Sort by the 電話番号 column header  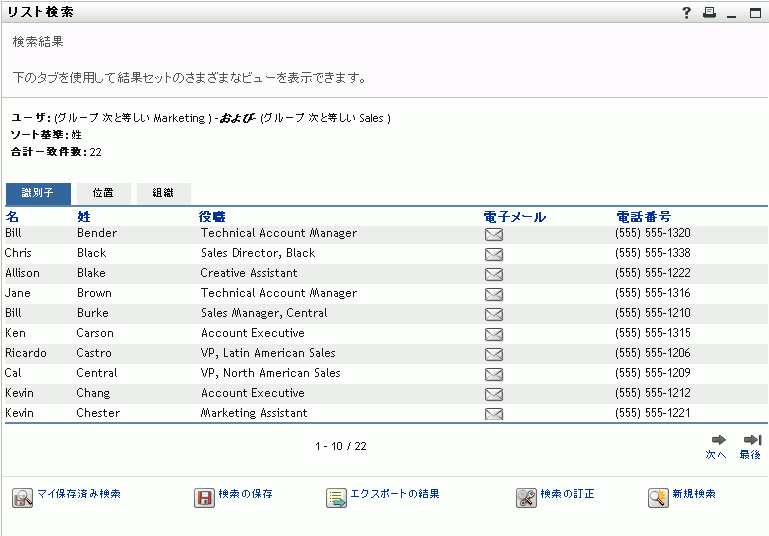[643, 217]
